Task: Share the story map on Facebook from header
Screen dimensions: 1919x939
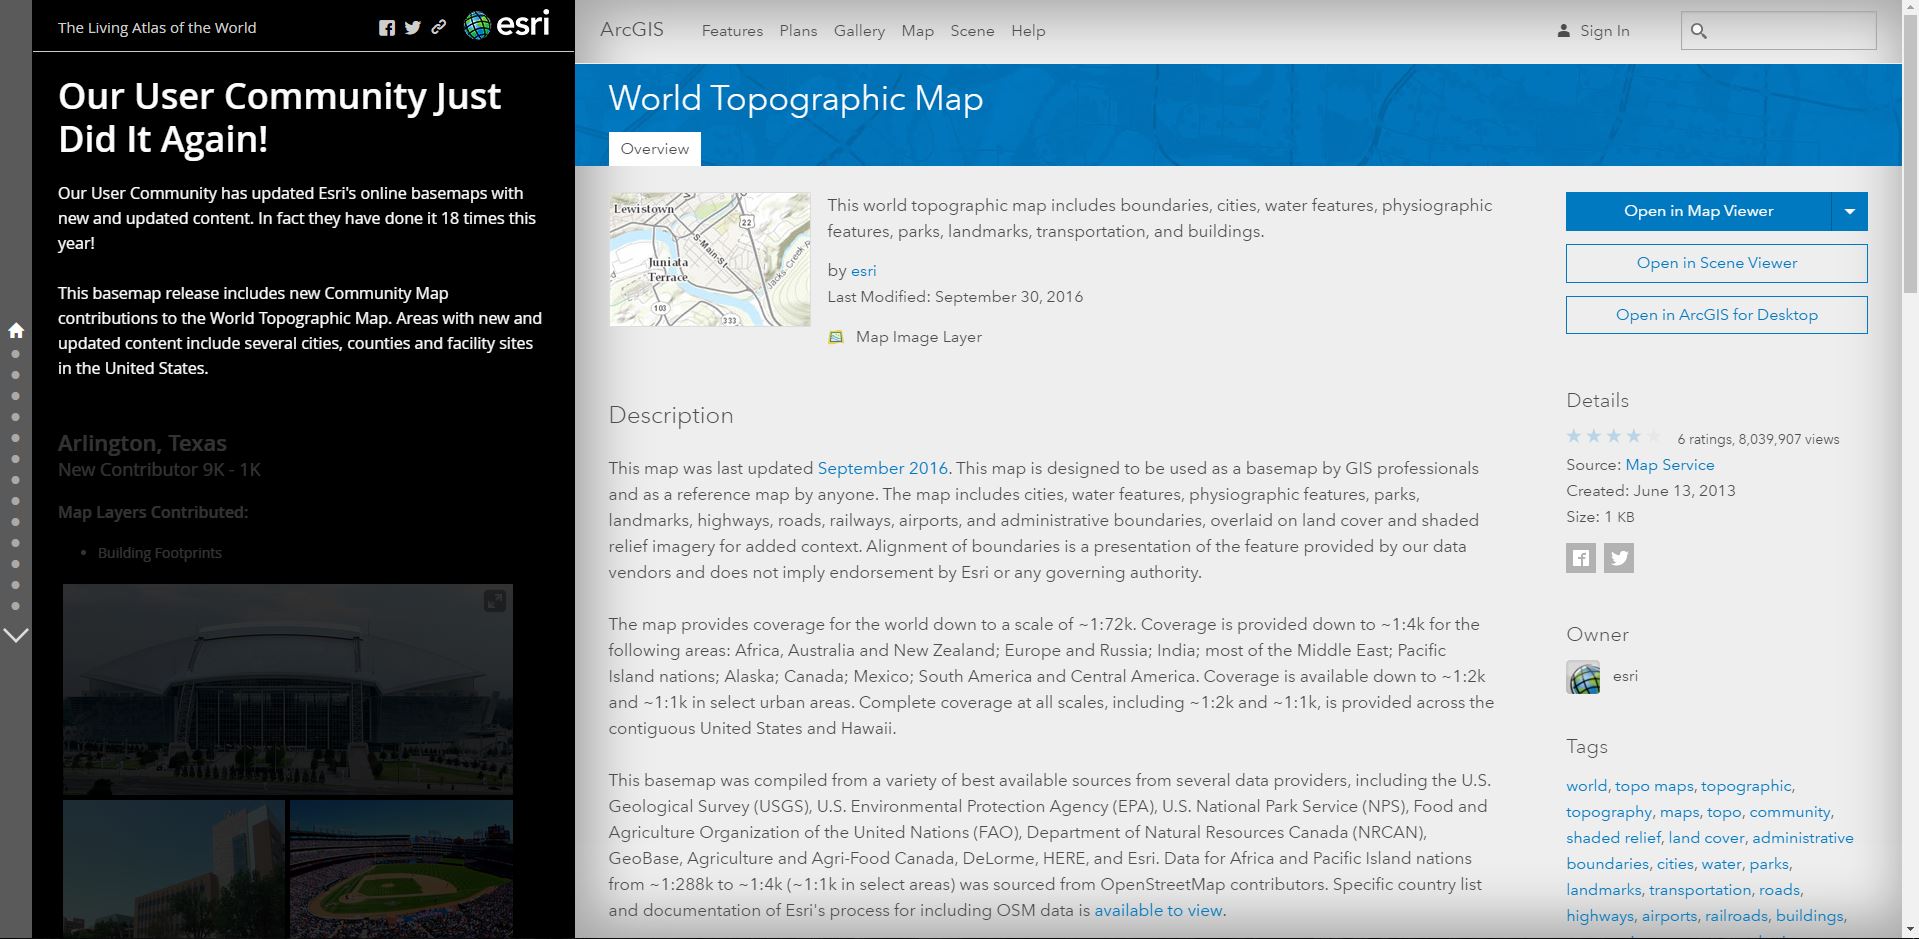Action: point(387,28)
